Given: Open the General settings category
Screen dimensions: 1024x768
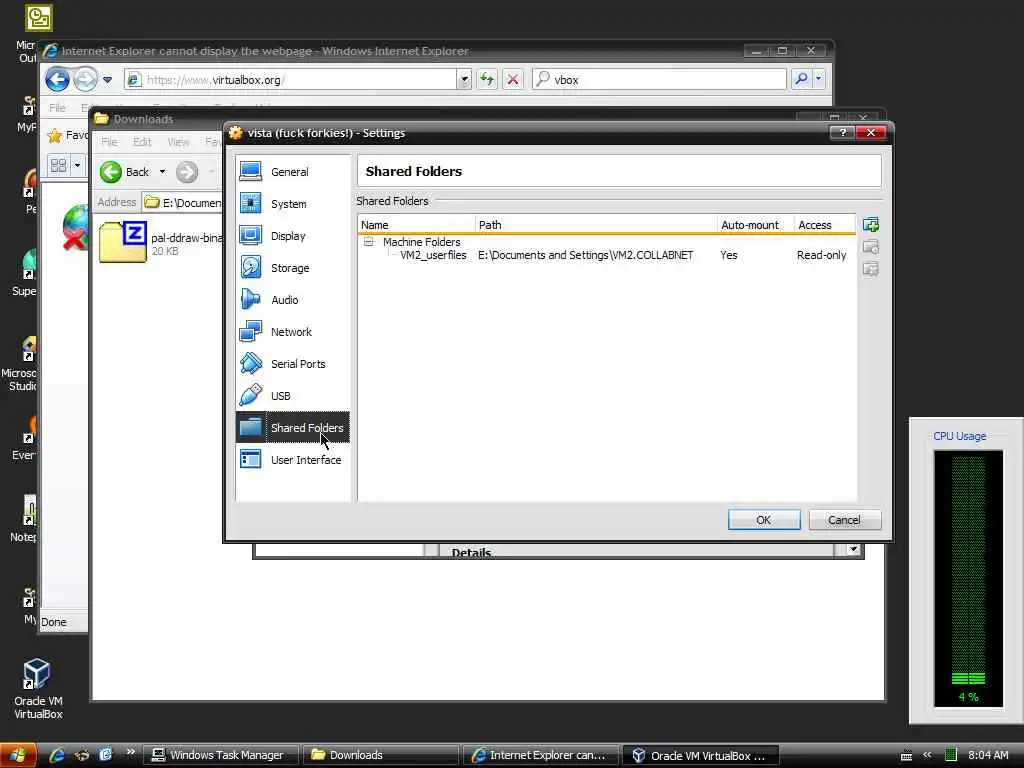Looking at the screenshot, I should (x=293, y=172).
